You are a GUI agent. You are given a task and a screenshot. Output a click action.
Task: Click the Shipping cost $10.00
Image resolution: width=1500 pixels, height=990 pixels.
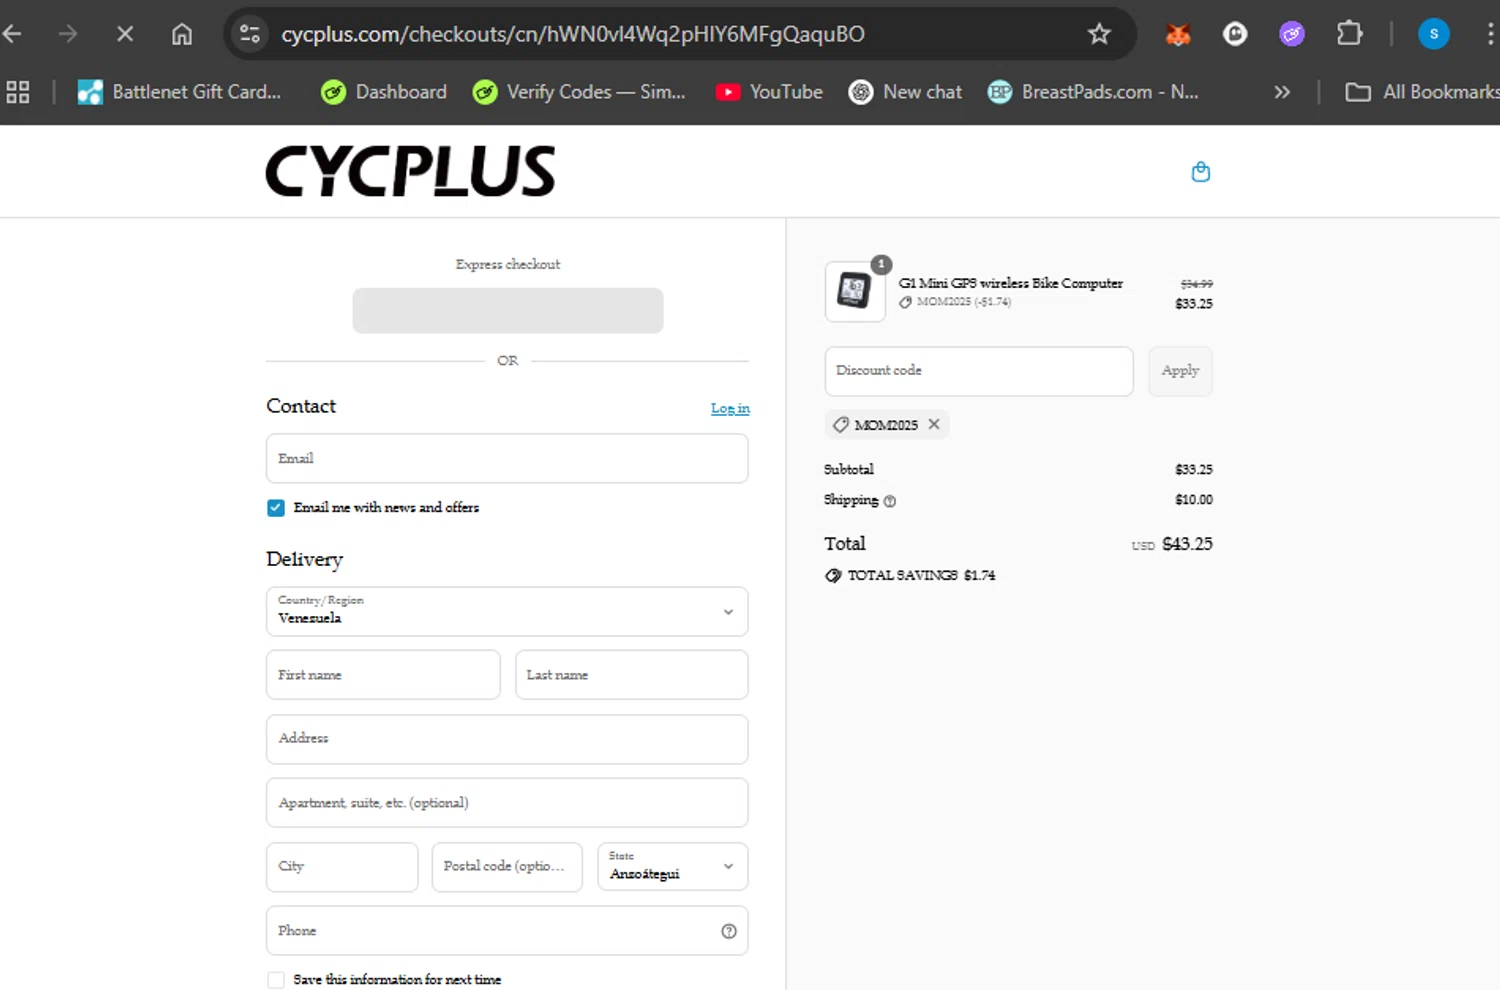1193,500
